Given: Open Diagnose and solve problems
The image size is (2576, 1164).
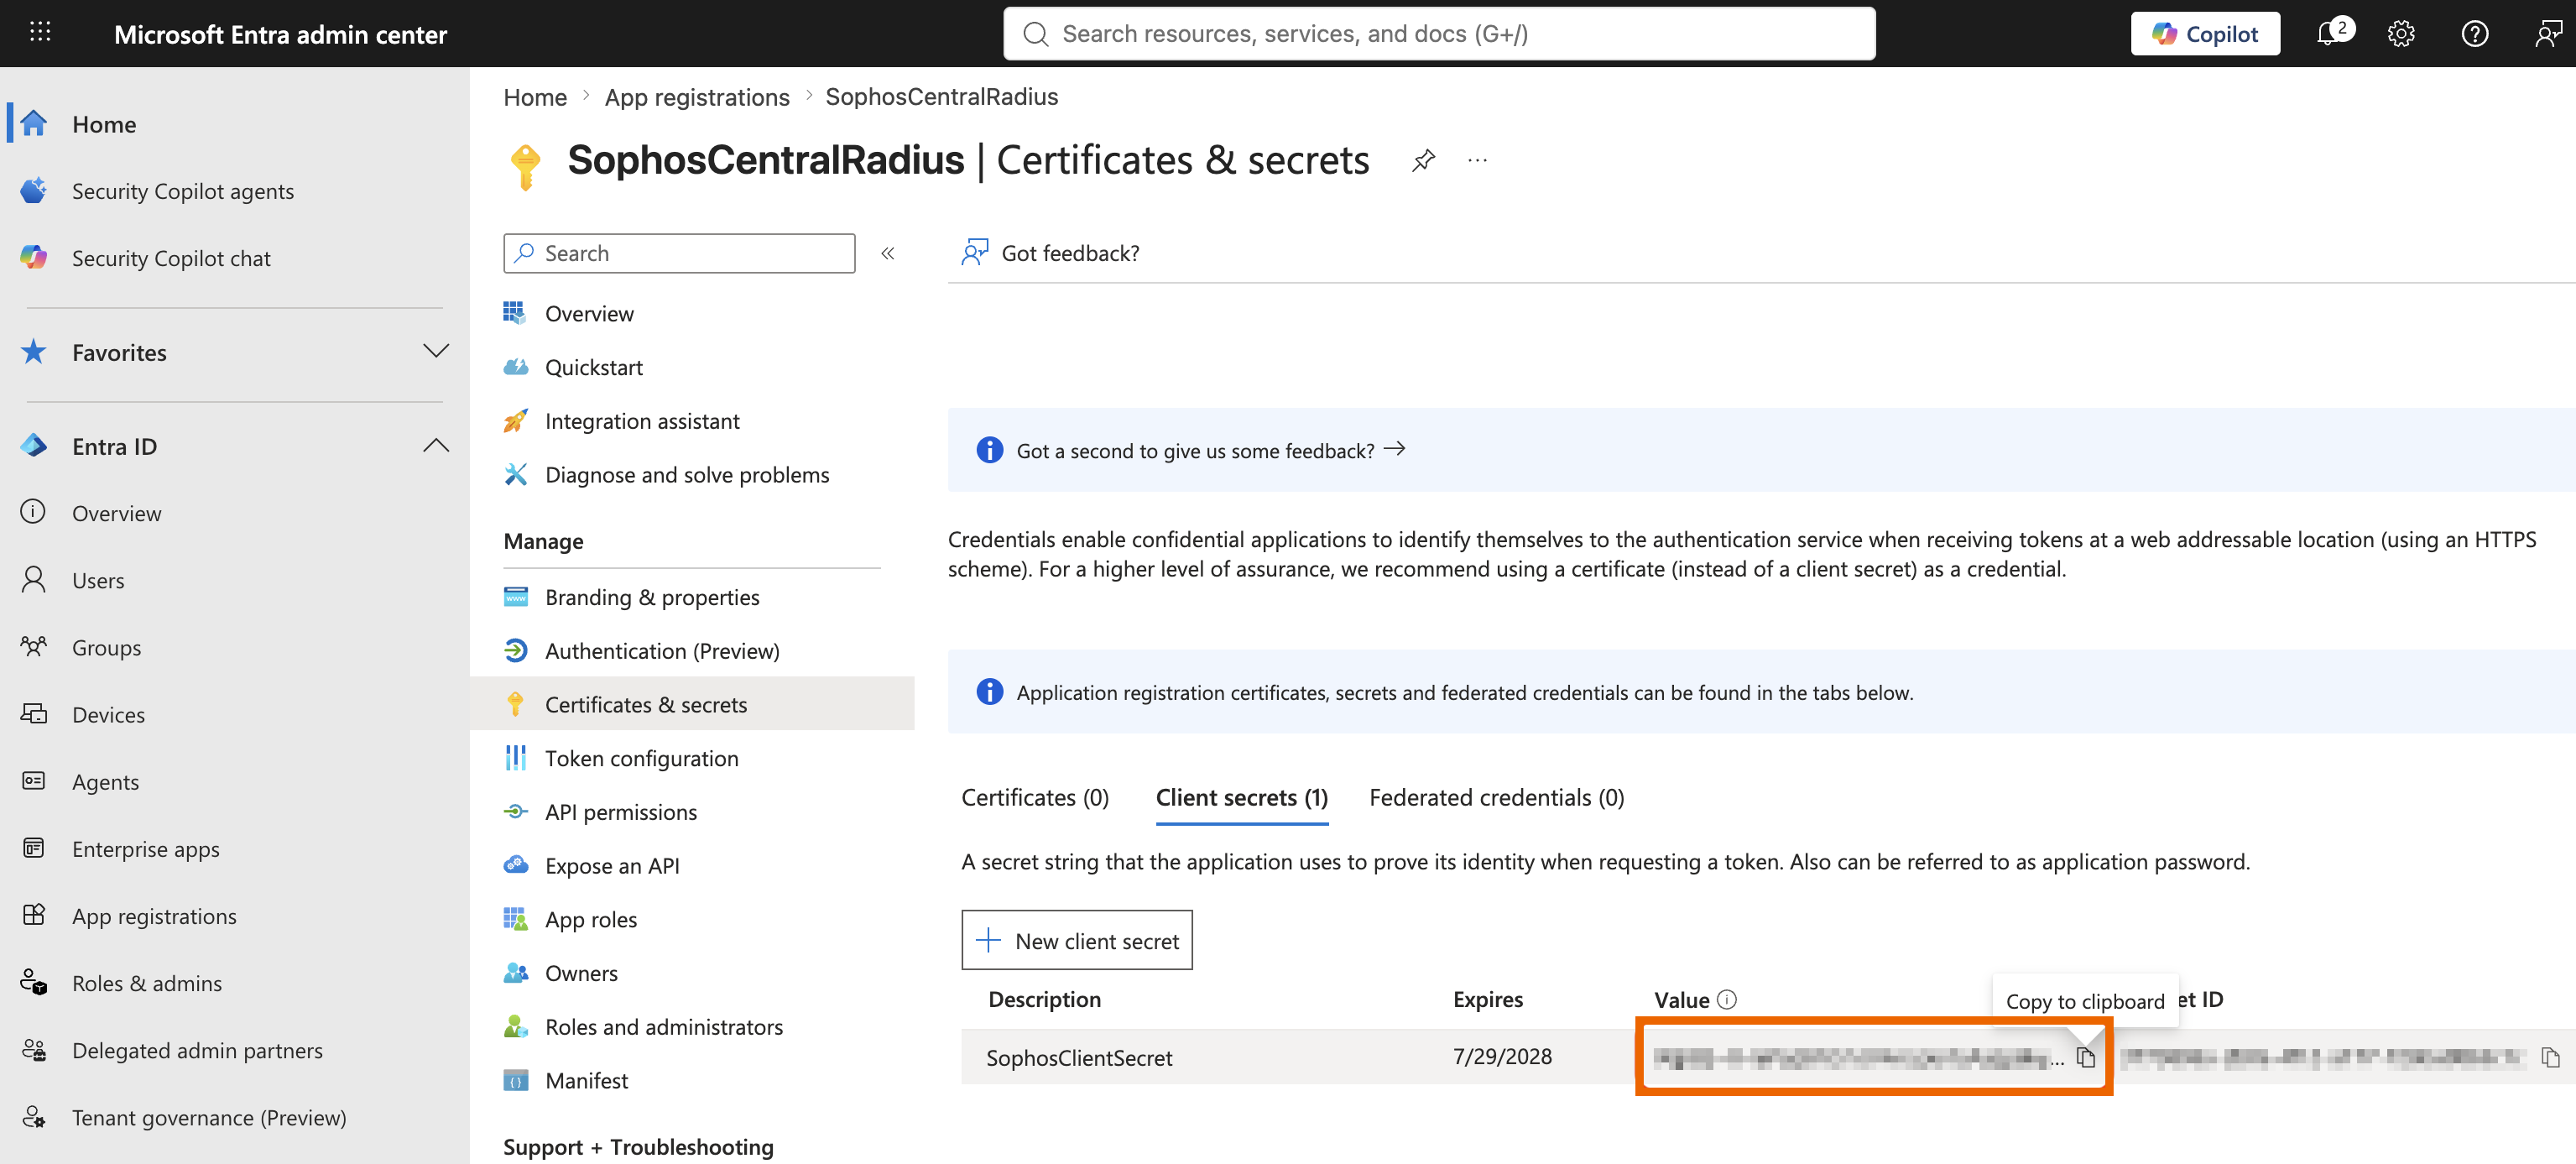Looking at the screenshot, I should click(x=686, y=474).
